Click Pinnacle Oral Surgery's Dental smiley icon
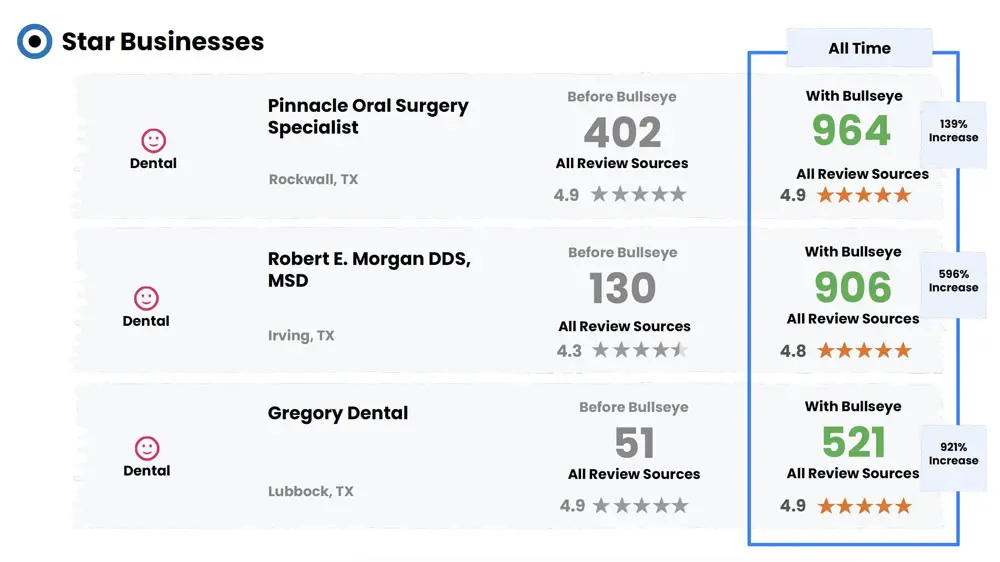This screenshot has height=562, width=1000. coord(153,140)
